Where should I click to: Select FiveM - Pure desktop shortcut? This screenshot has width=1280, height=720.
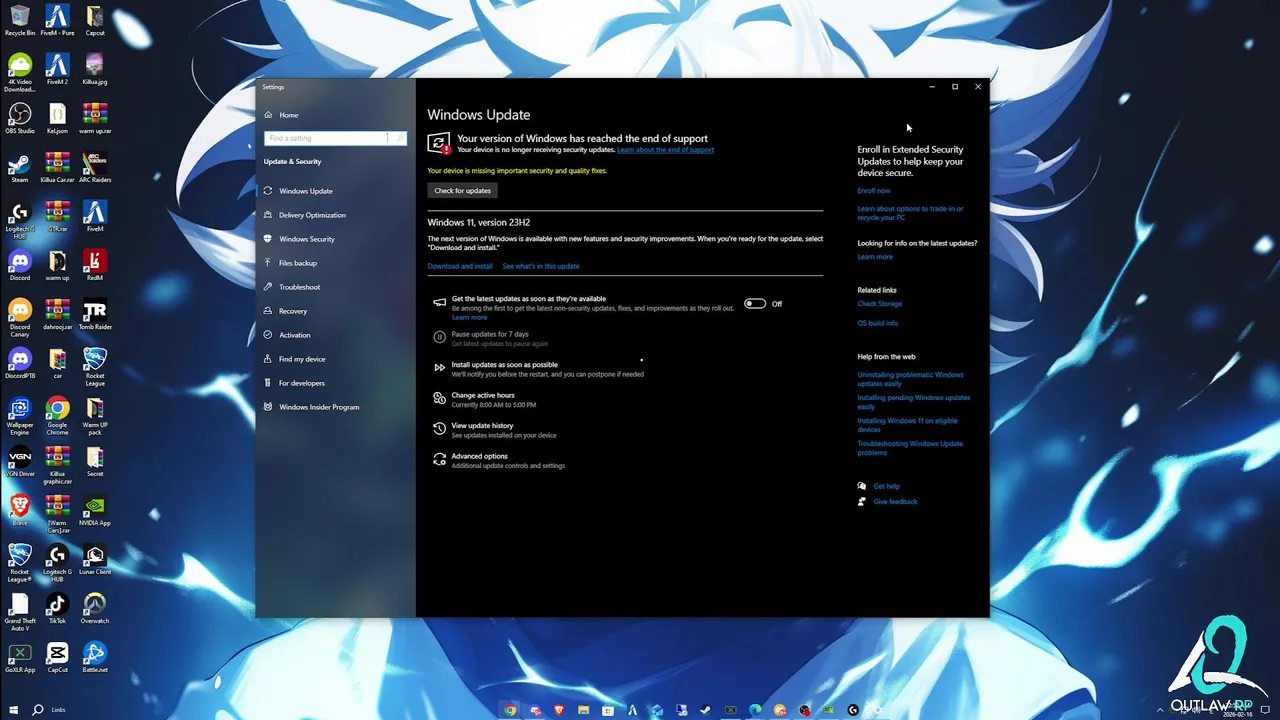point(57,21)
